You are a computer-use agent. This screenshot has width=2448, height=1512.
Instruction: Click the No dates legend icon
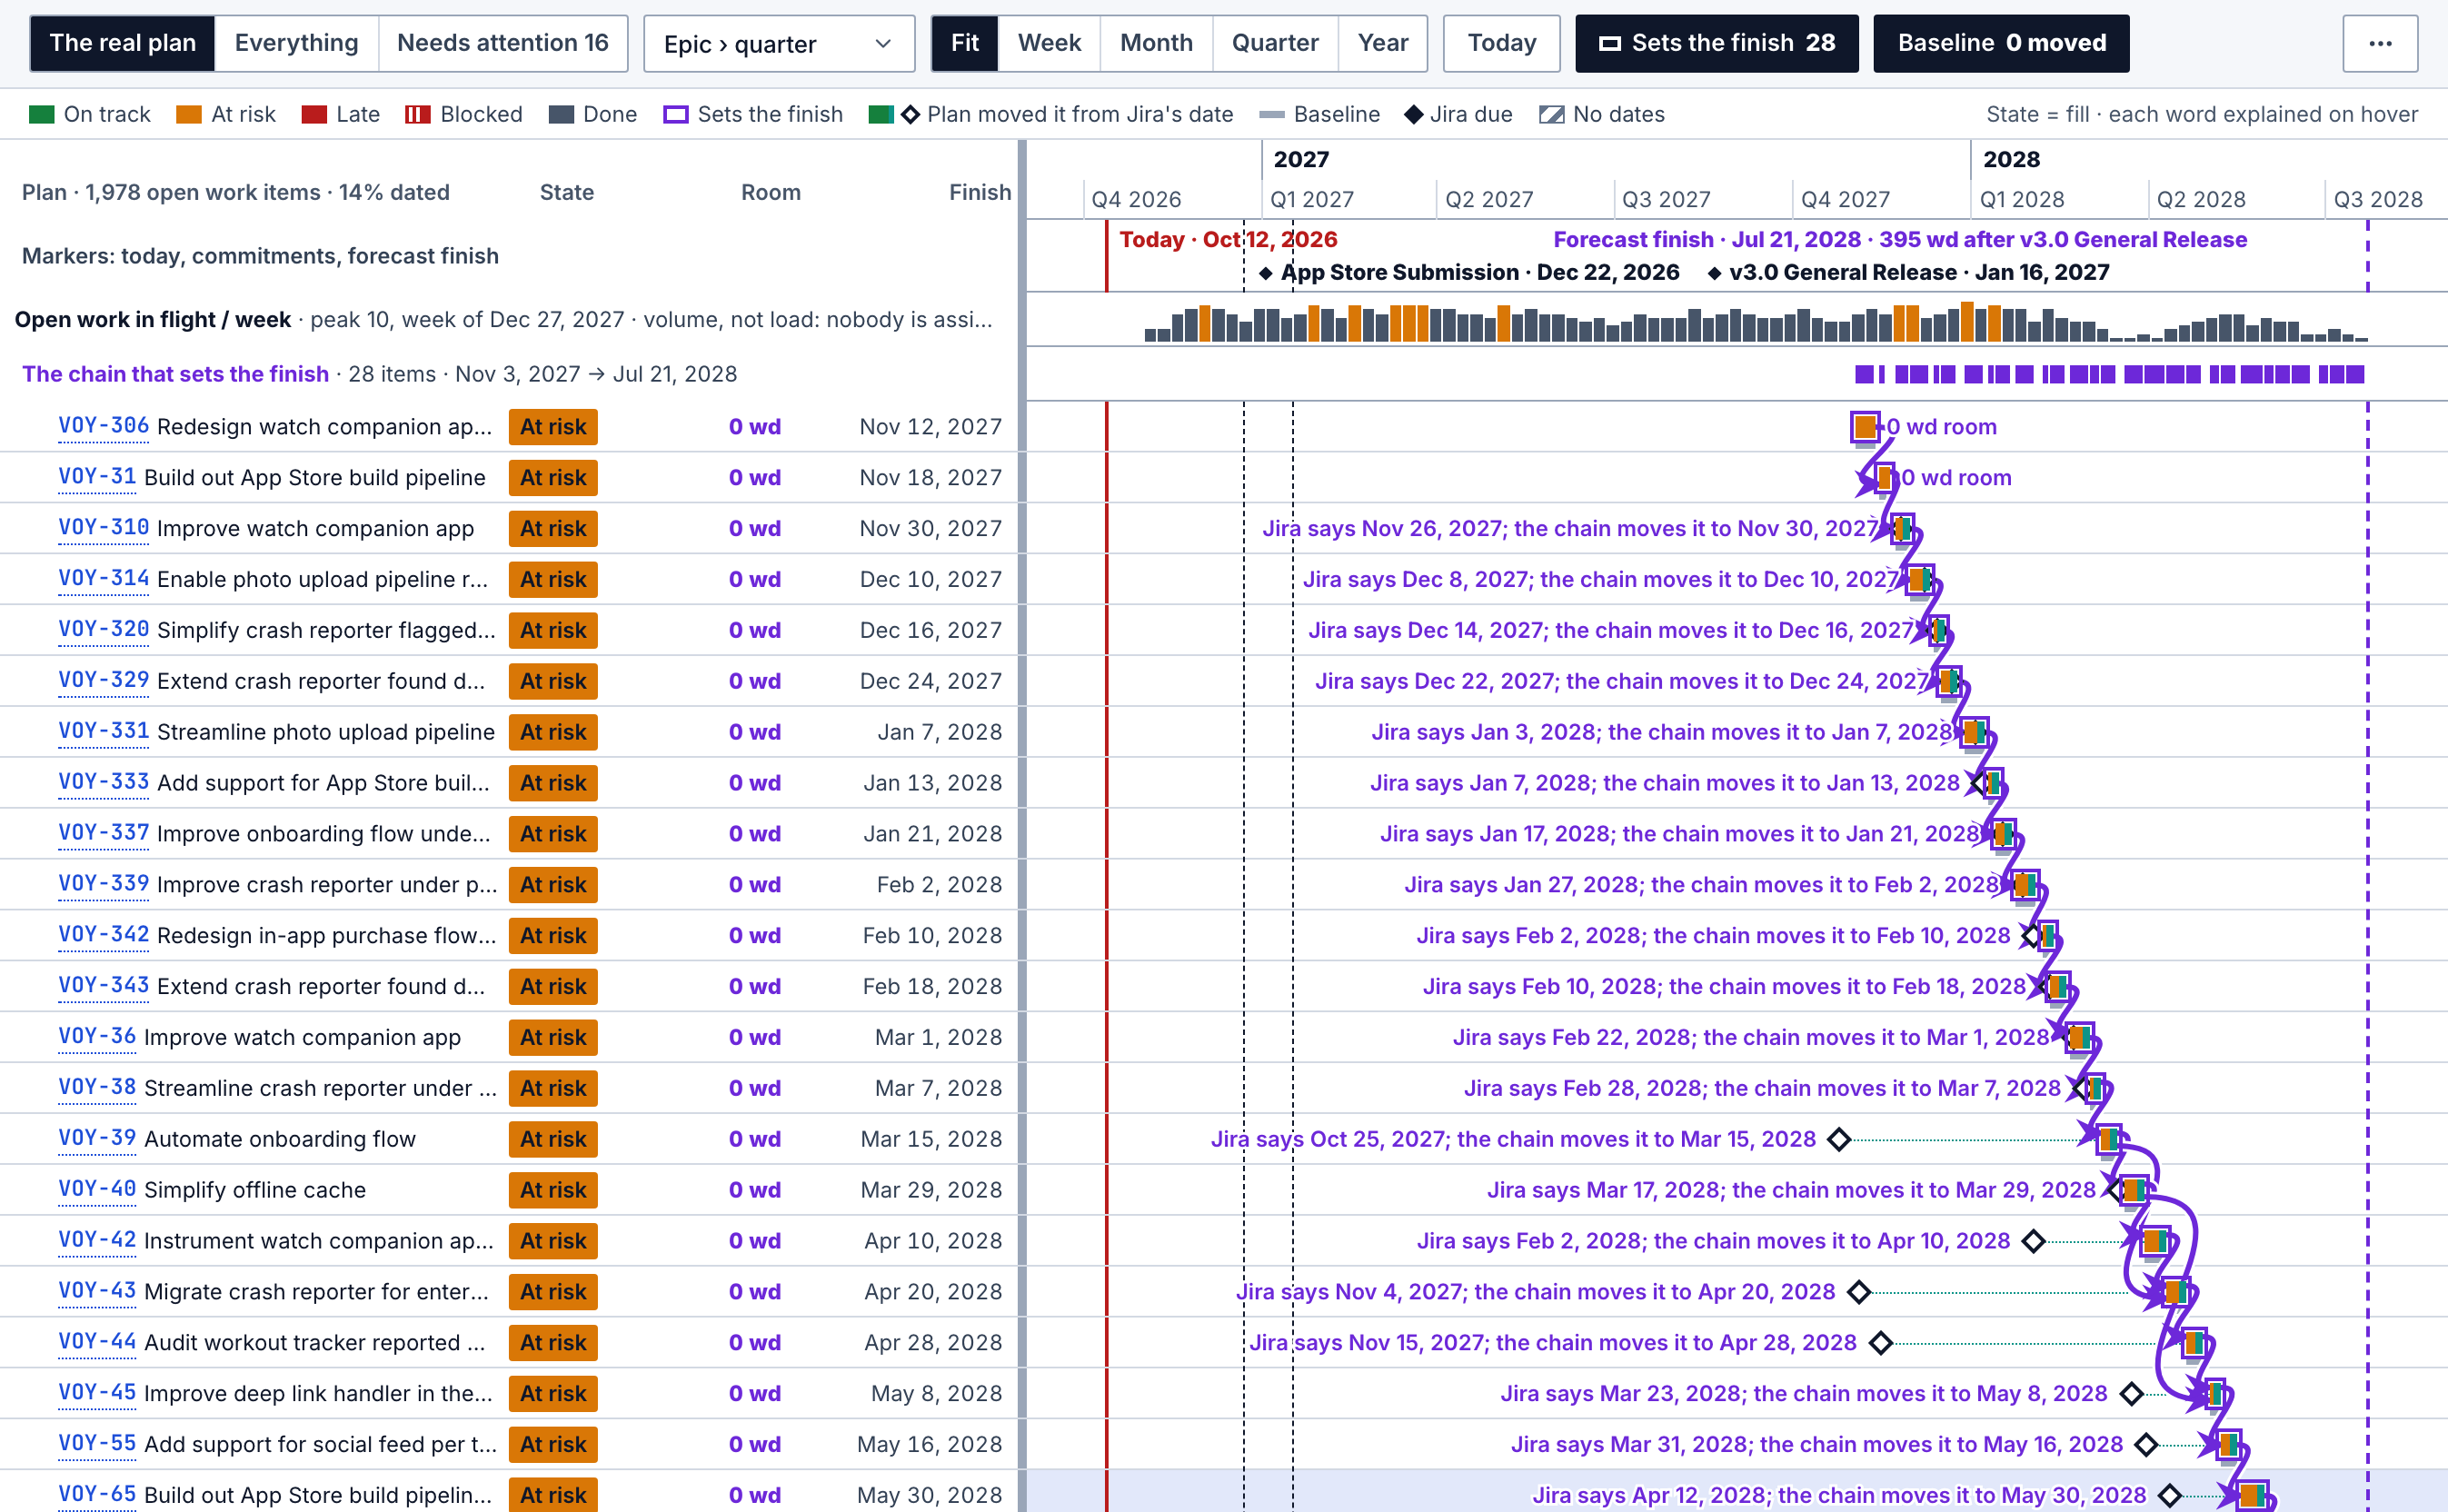click(1551, 115)
